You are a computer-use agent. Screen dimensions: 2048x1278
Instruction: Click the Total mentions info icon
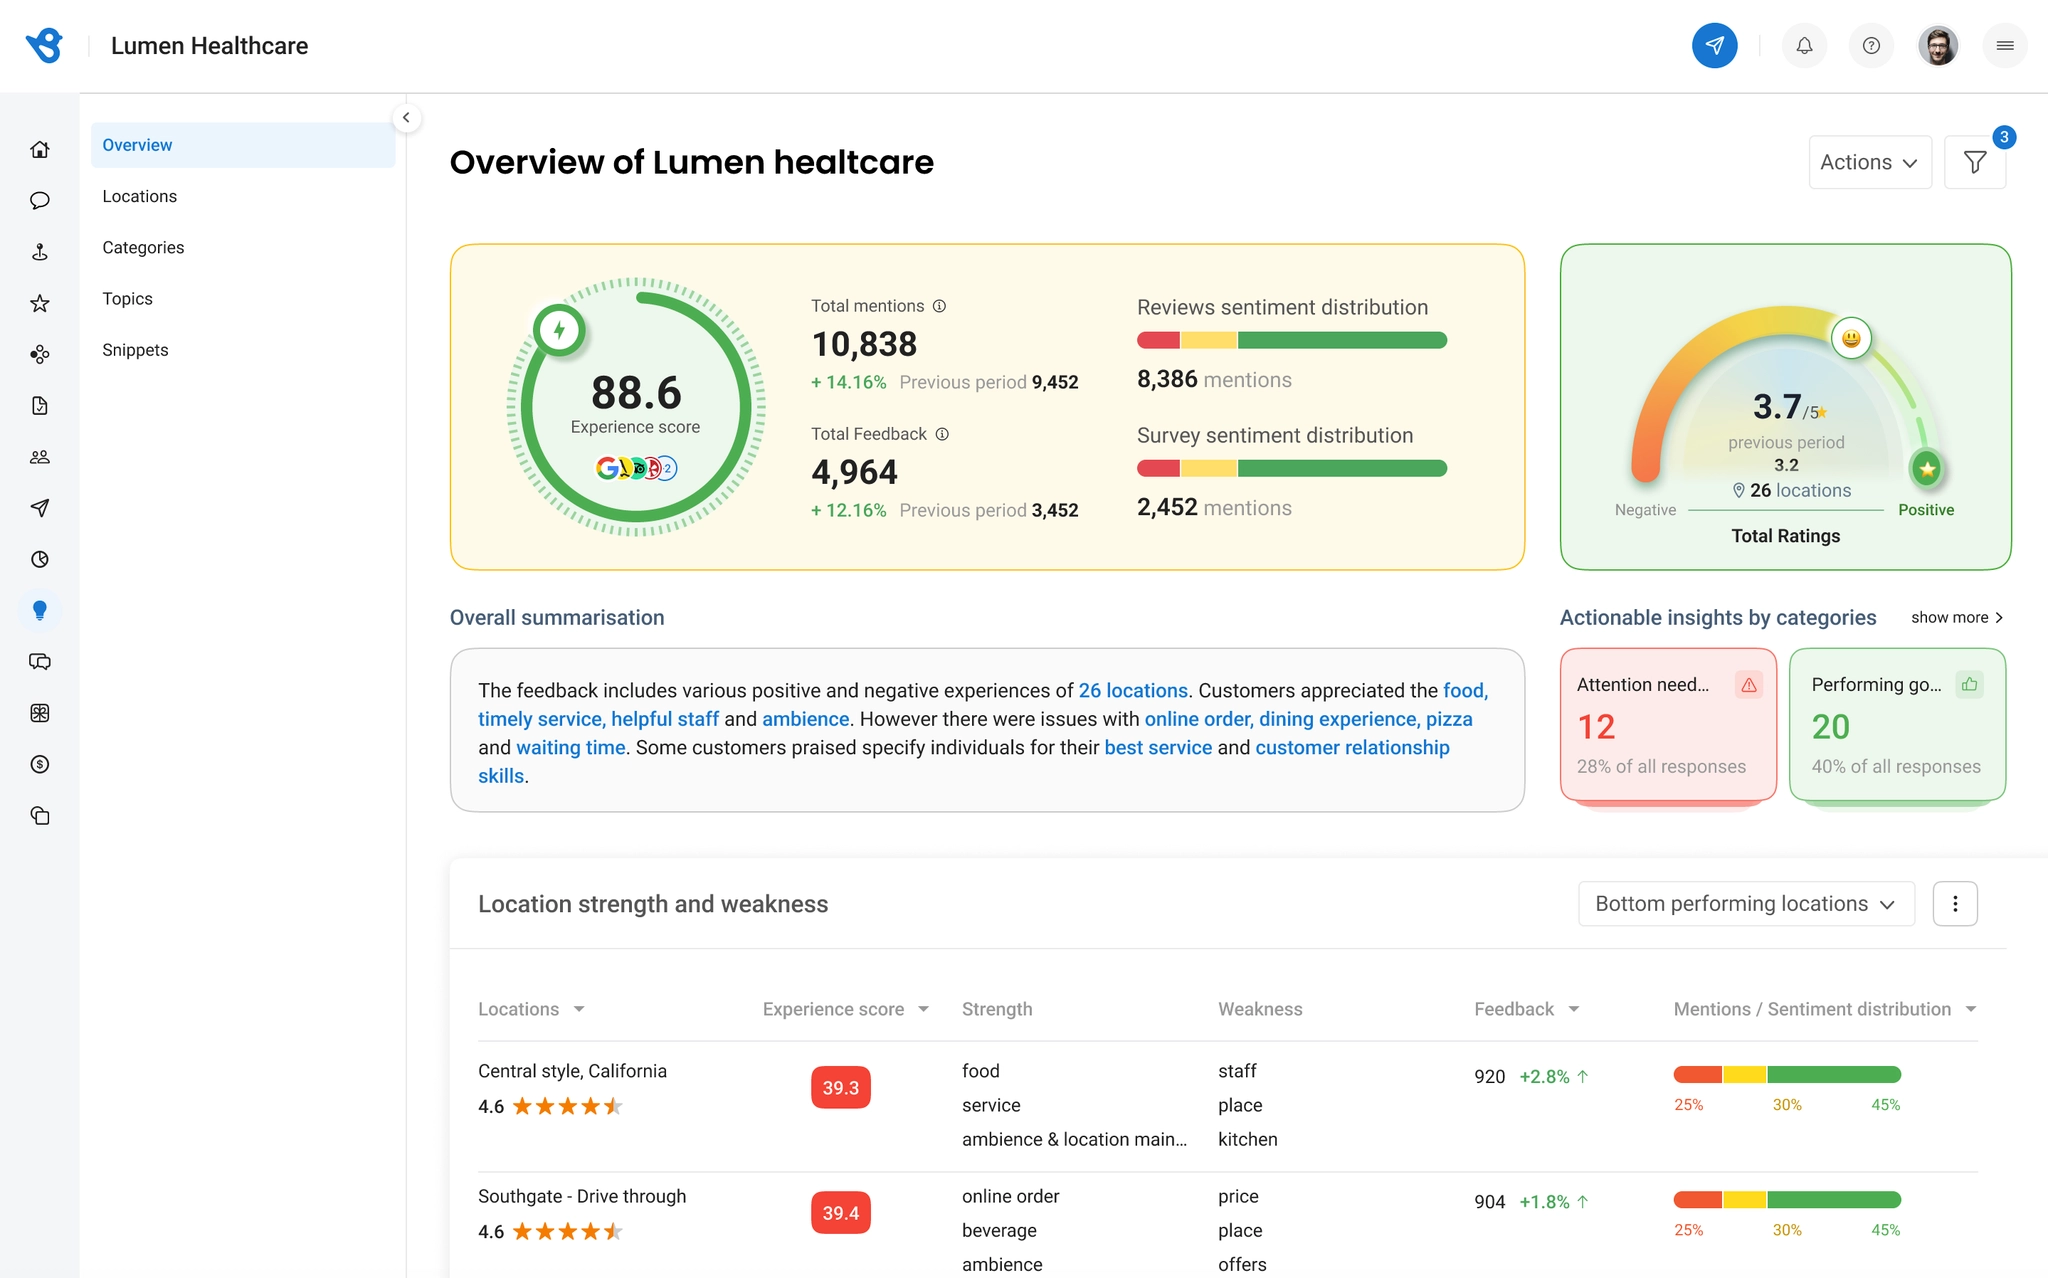point(939,306)
